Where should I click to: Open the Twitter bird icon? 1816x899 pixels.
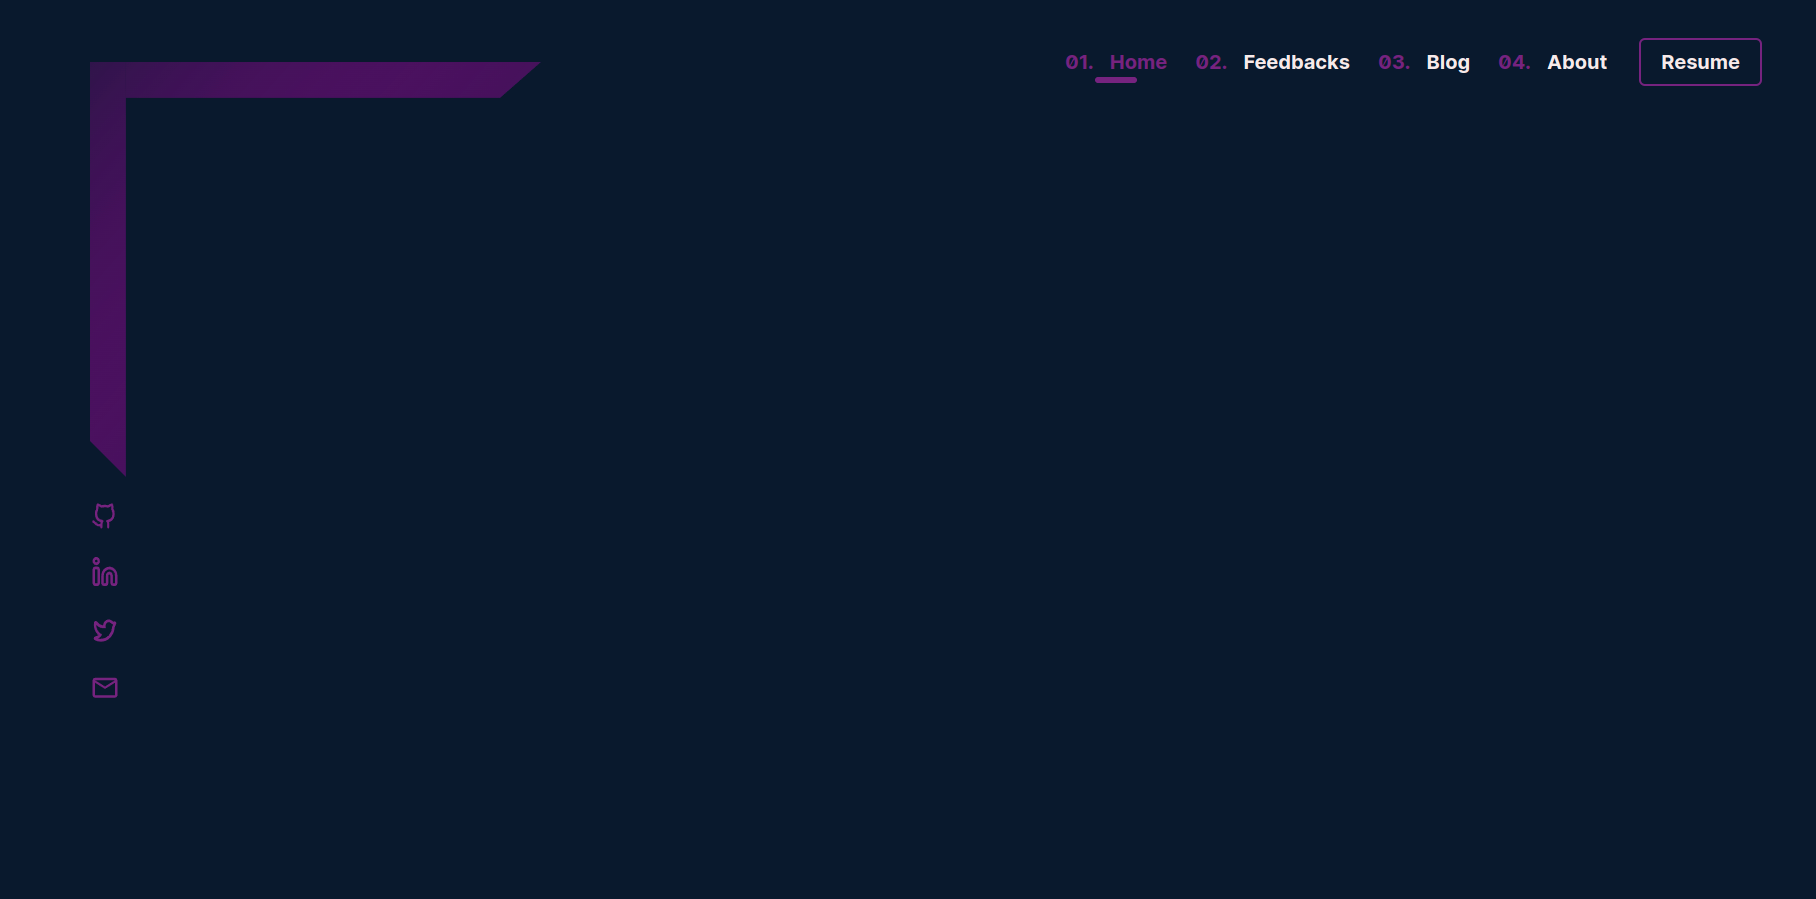tap(104, 630)
